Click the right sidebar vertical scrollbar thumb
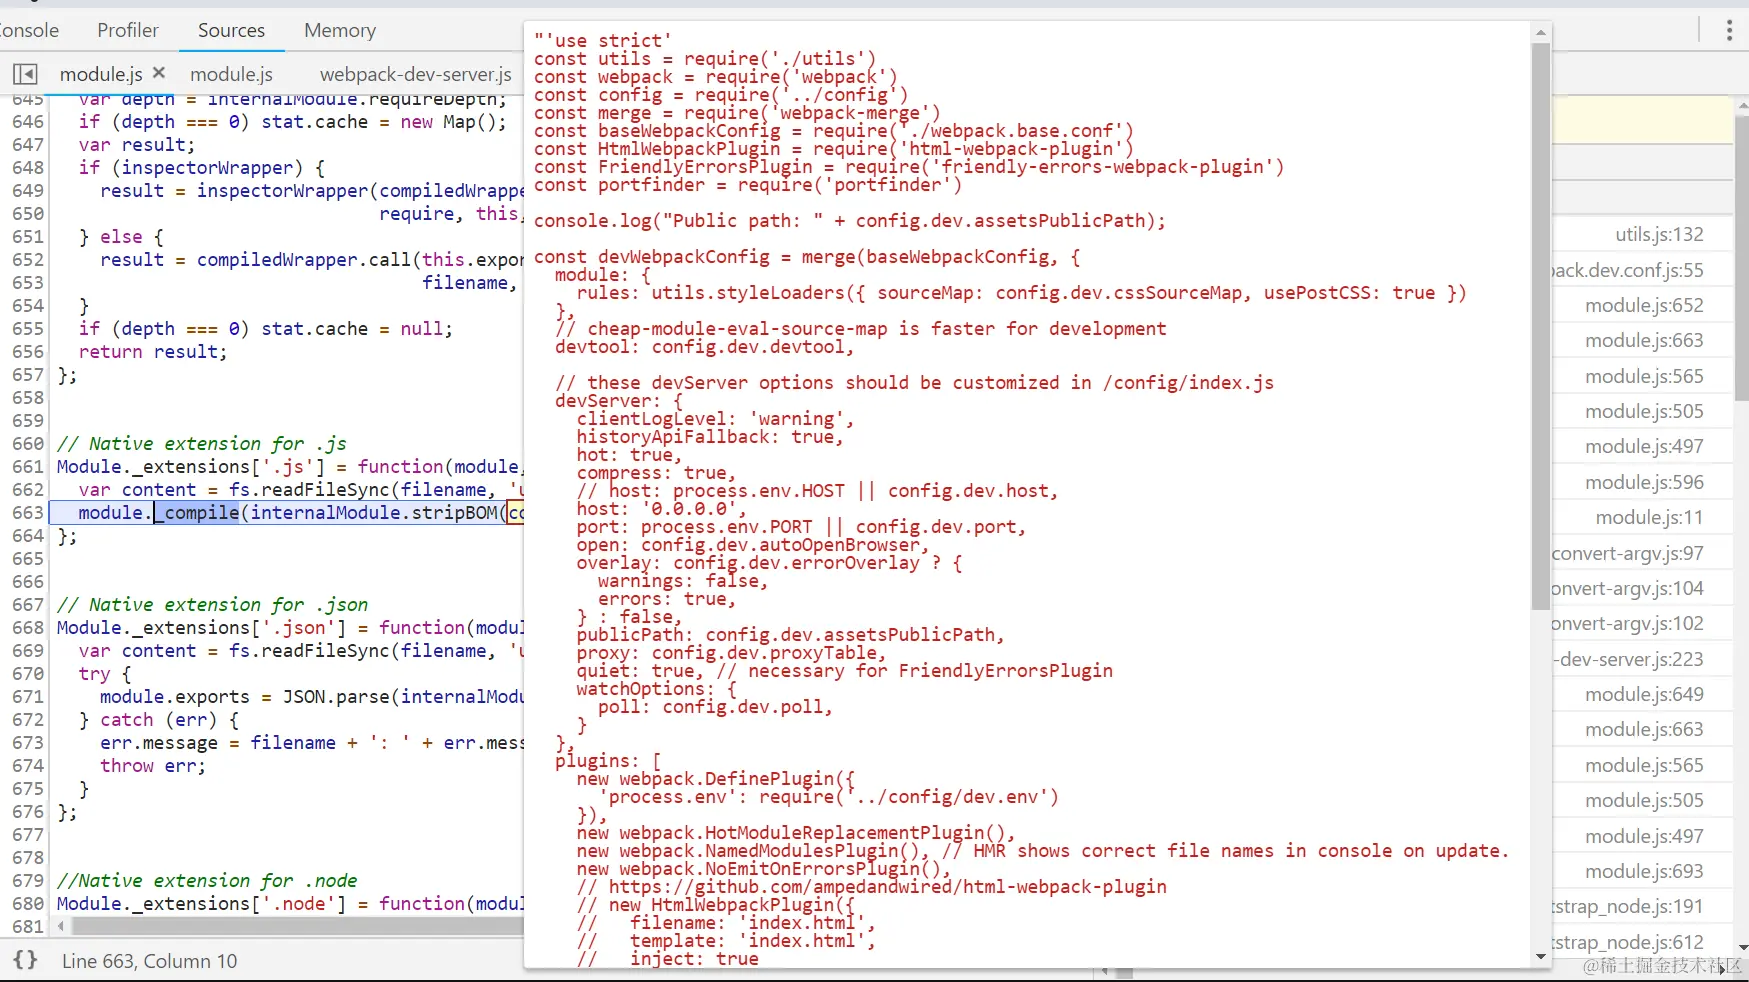The height and width of the screenshot is (982, 1749). (1742, 257)
